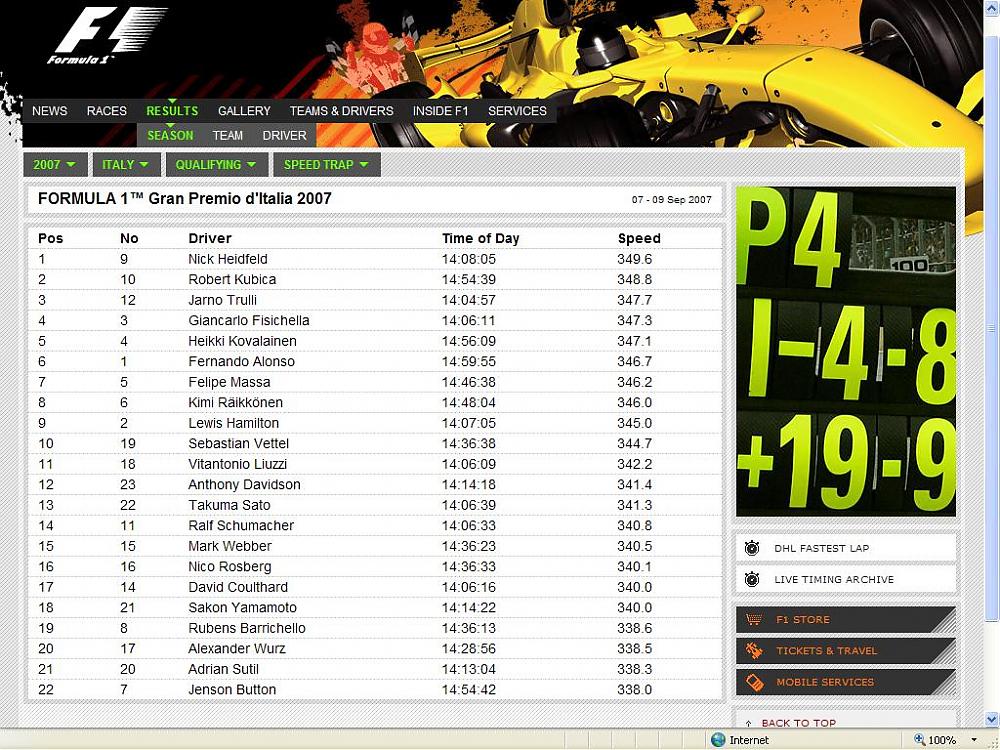Select the TEAM sub-tab
1000x750 pixels.
pos(228,135)
